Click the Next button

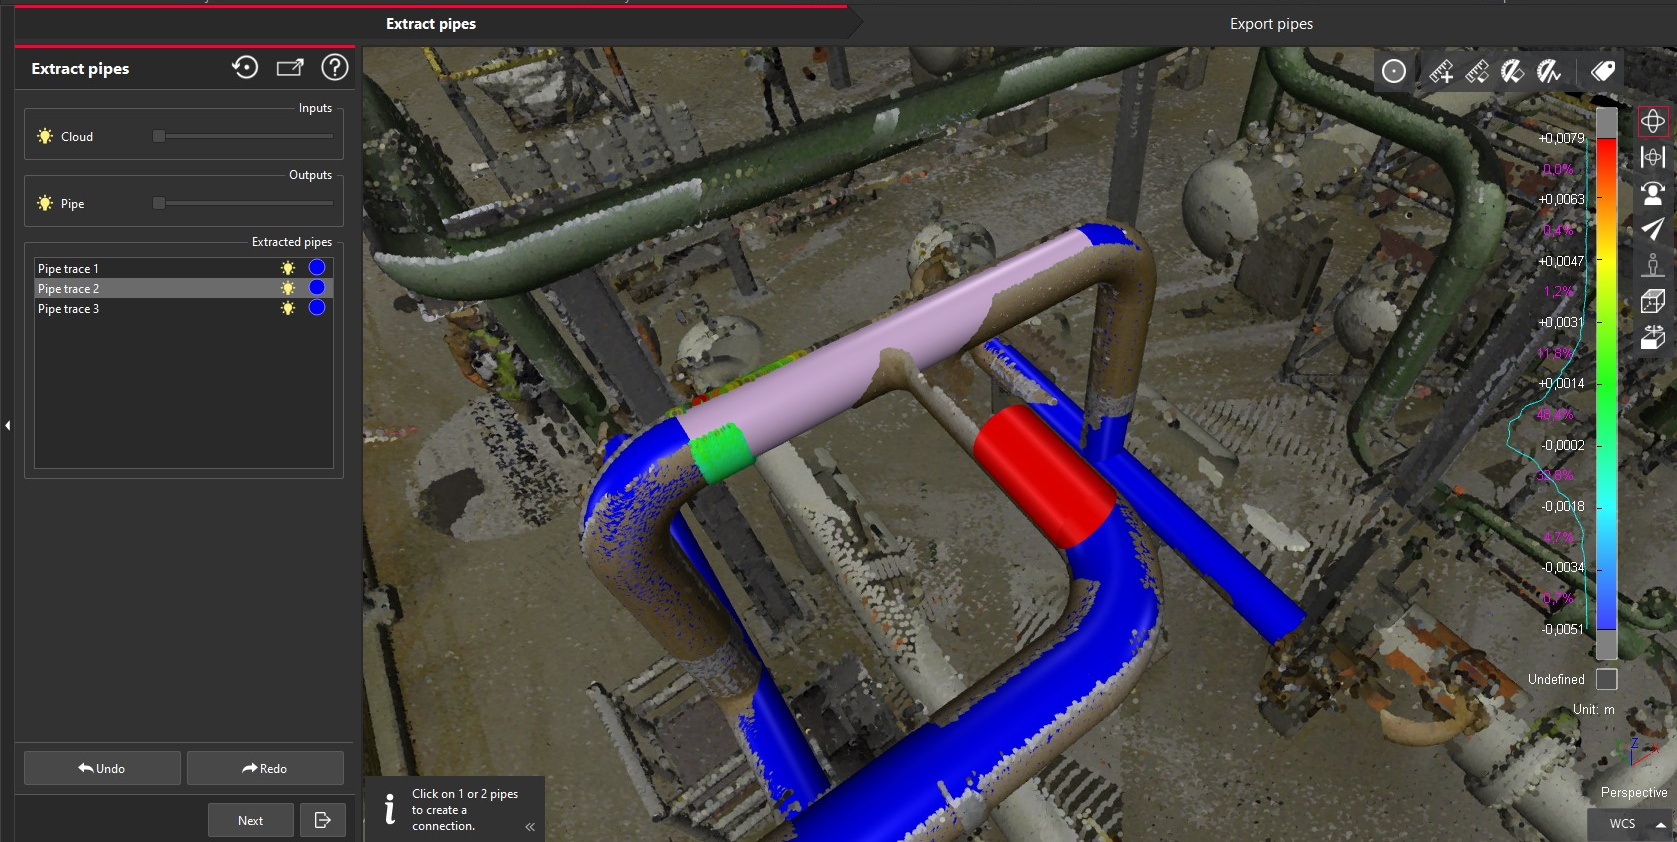[251, 820]
